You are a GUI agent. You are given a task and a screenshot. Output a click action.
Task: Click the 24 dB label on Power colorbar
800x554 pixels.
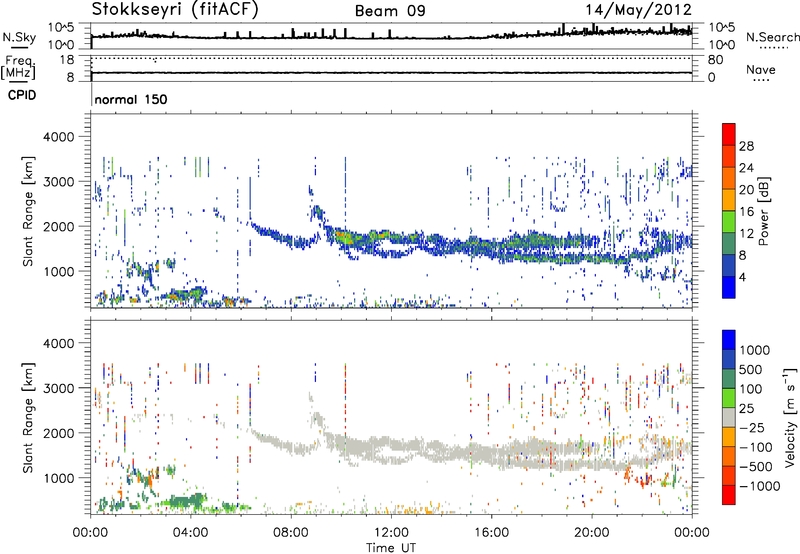point(746,168)
